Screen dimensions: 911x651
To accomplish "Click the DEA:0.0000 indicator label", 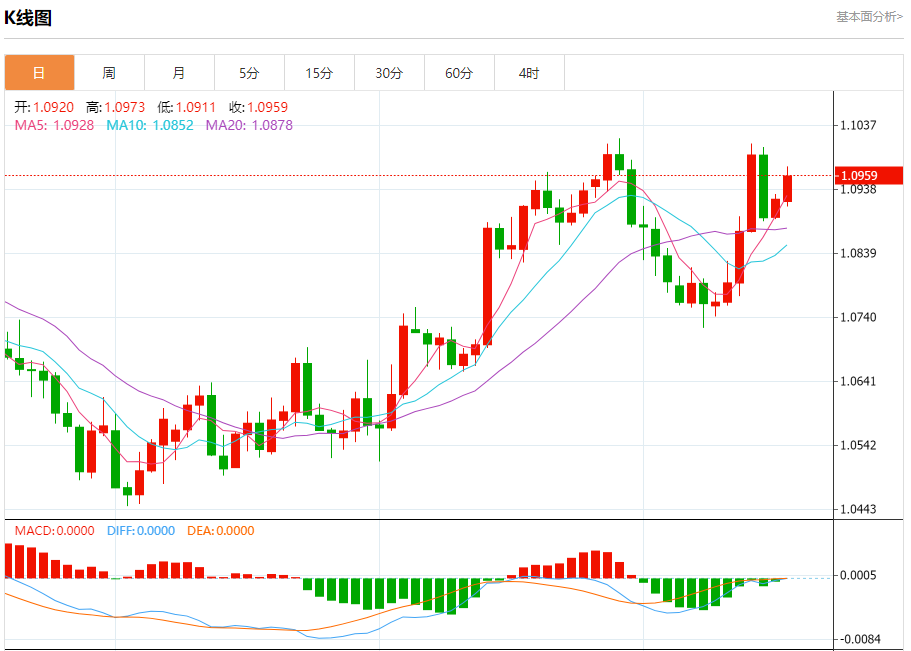I will 221,531.
